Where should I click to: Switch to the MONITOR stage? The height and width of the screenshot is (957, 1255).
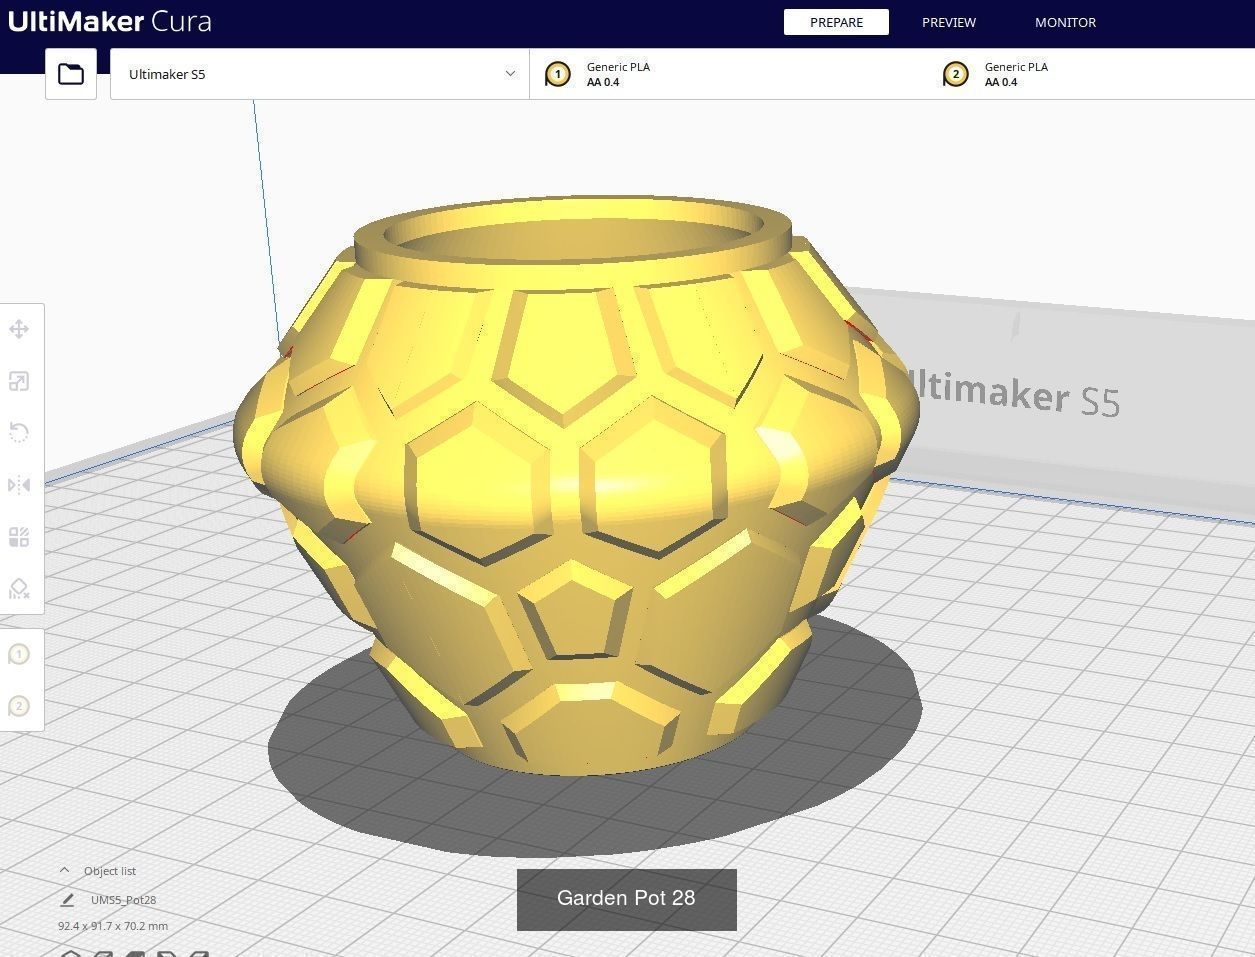(x=1065, y=22)
